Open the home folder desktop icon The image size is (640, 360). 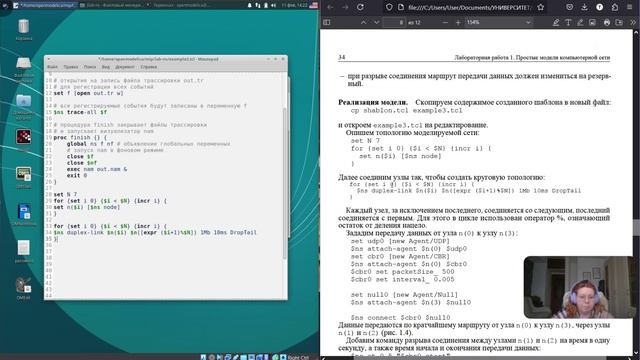pos(23,105)
